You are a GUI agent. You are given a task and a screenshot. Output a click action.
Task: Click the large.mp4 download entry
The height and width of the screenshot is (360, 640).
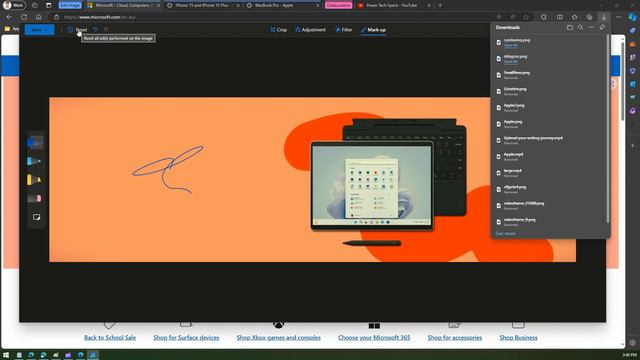pos(548,173)
